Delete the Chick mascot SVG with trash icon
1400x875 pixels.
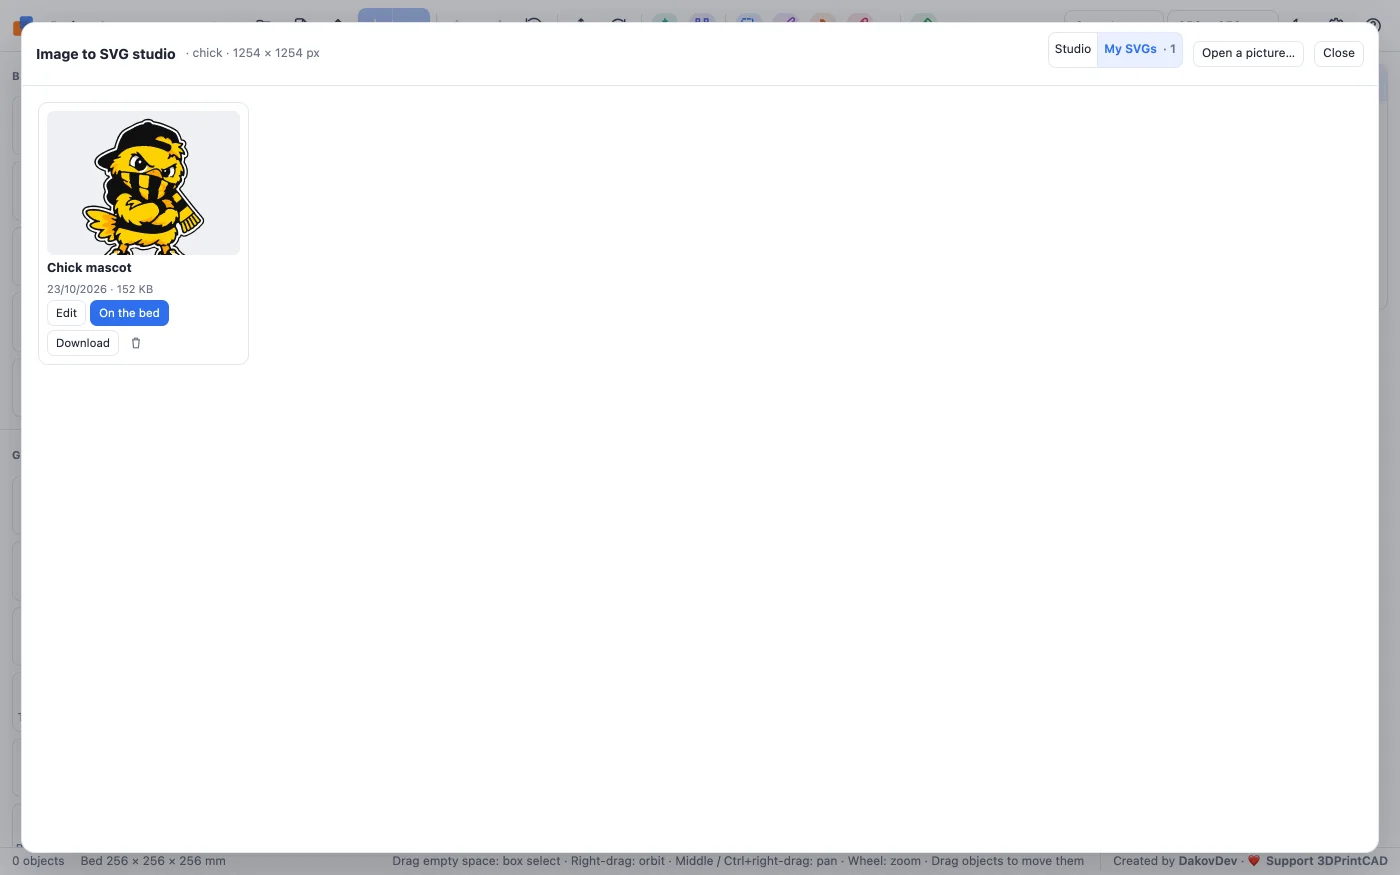pos(136,343)
